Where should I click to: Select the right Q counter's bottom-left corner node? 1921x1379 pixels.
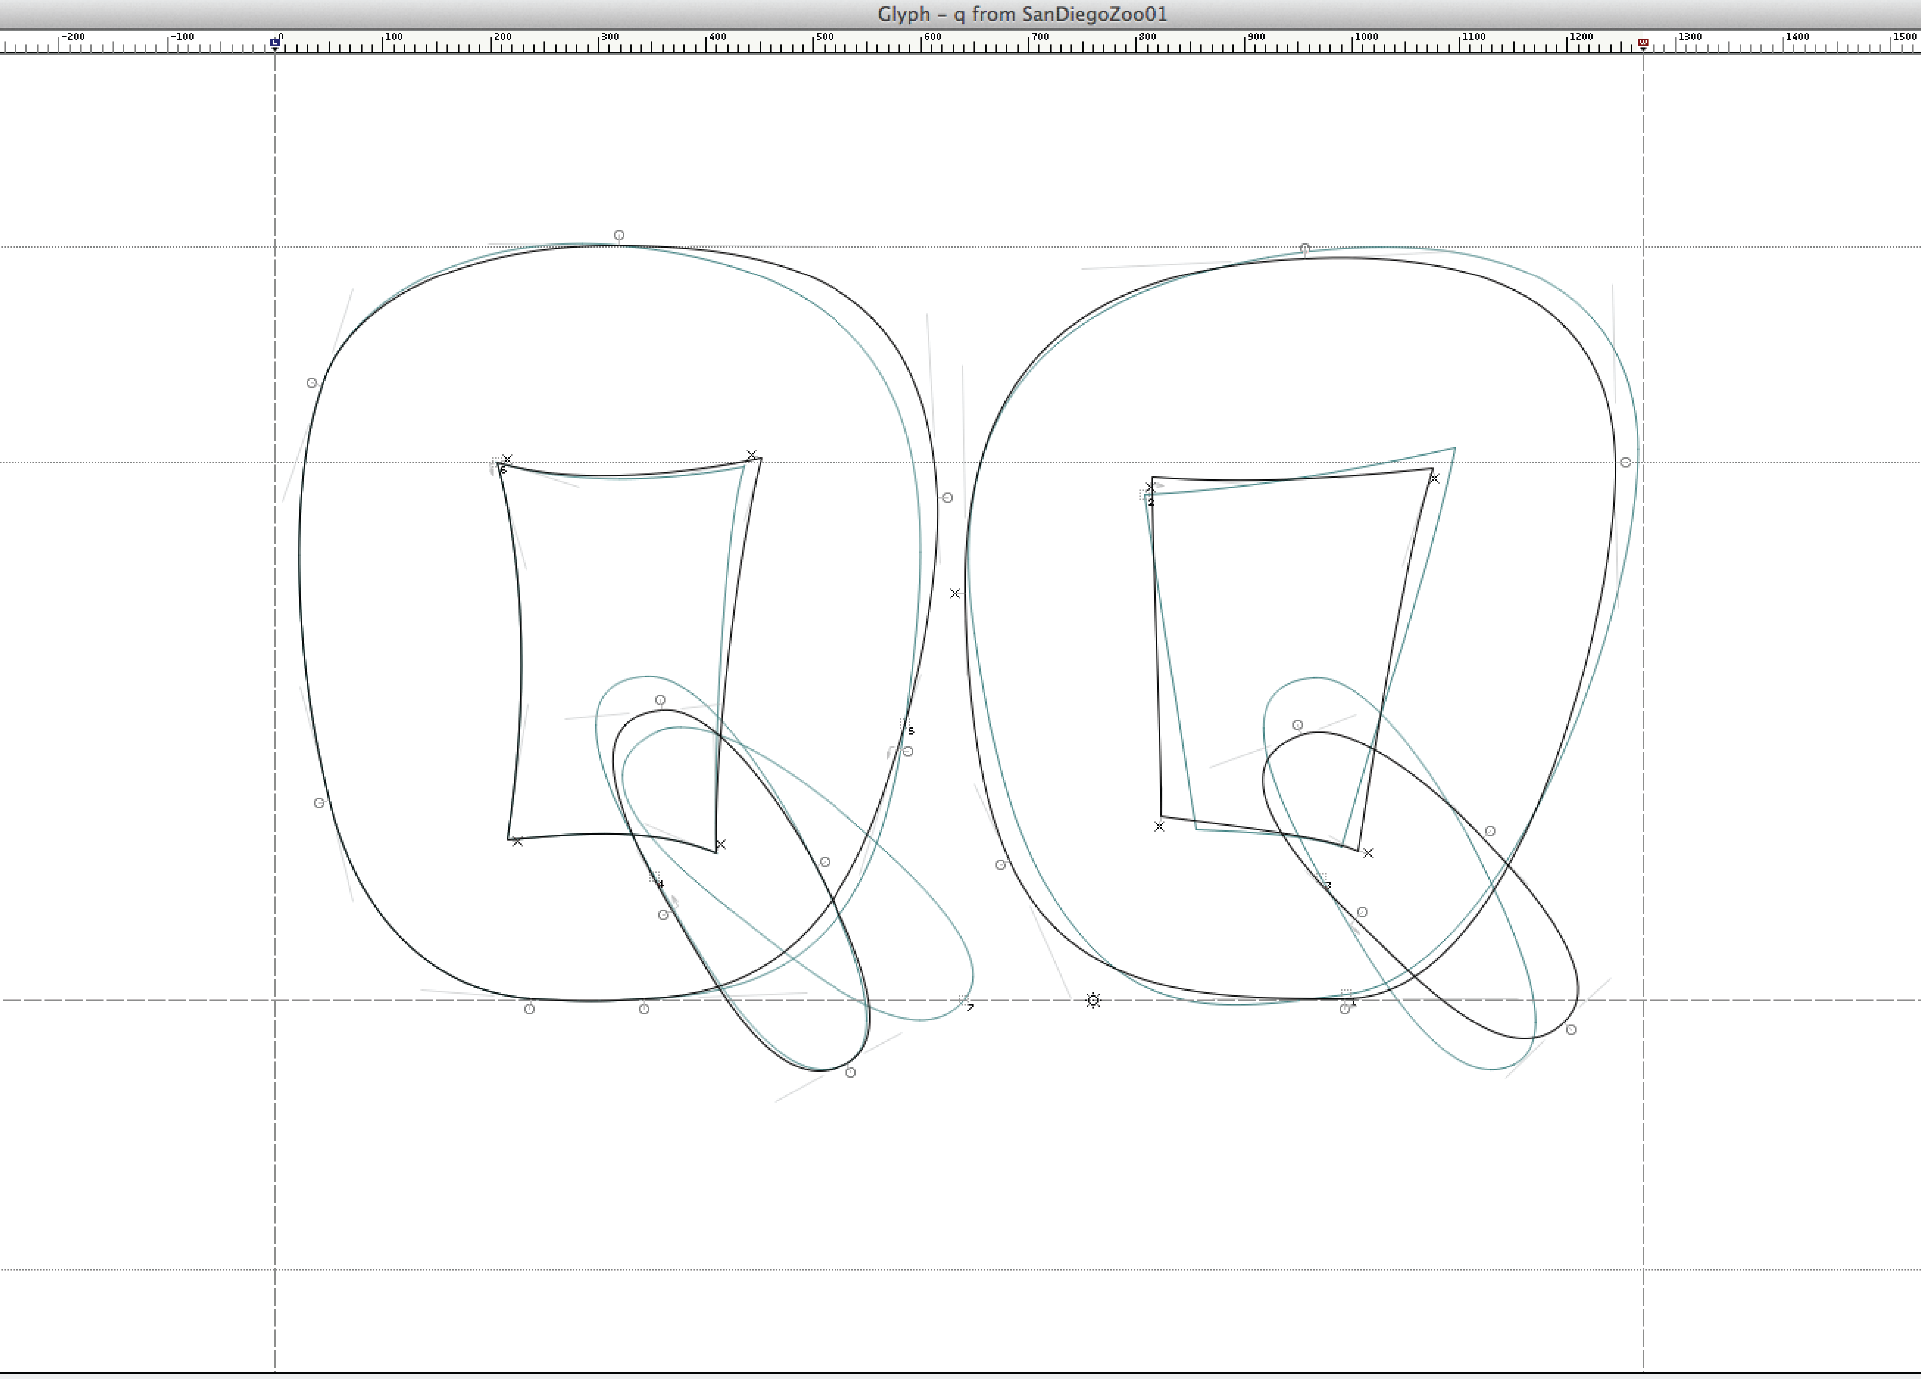pyautogui.click(x=1159, y=826)
